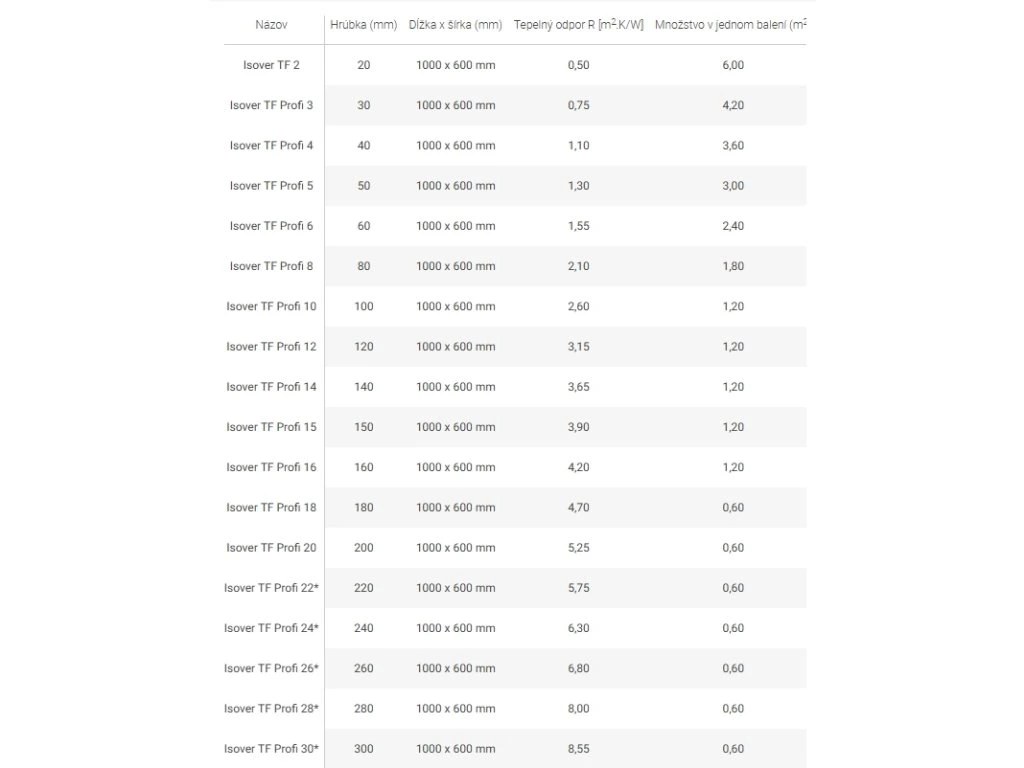Click the 0,50 thermal resistance value
This screenshot has width=1024, height=768.
[x=578, y=65]
